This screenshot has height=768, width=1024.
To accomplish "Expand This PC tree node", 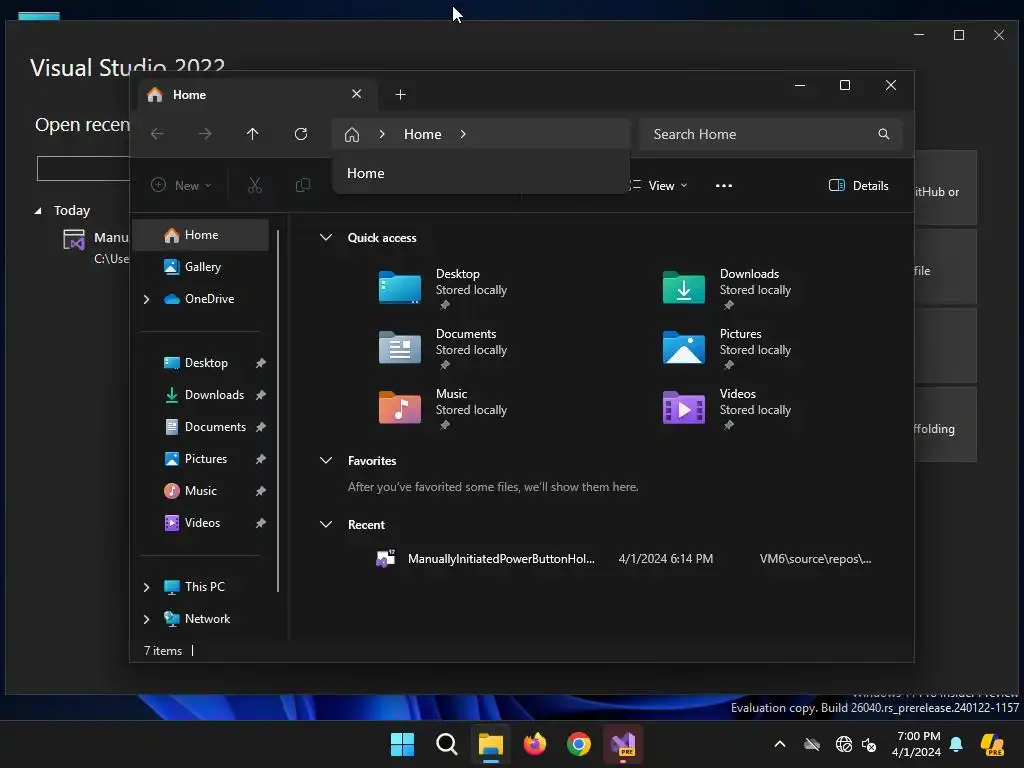I will [146, 587].
